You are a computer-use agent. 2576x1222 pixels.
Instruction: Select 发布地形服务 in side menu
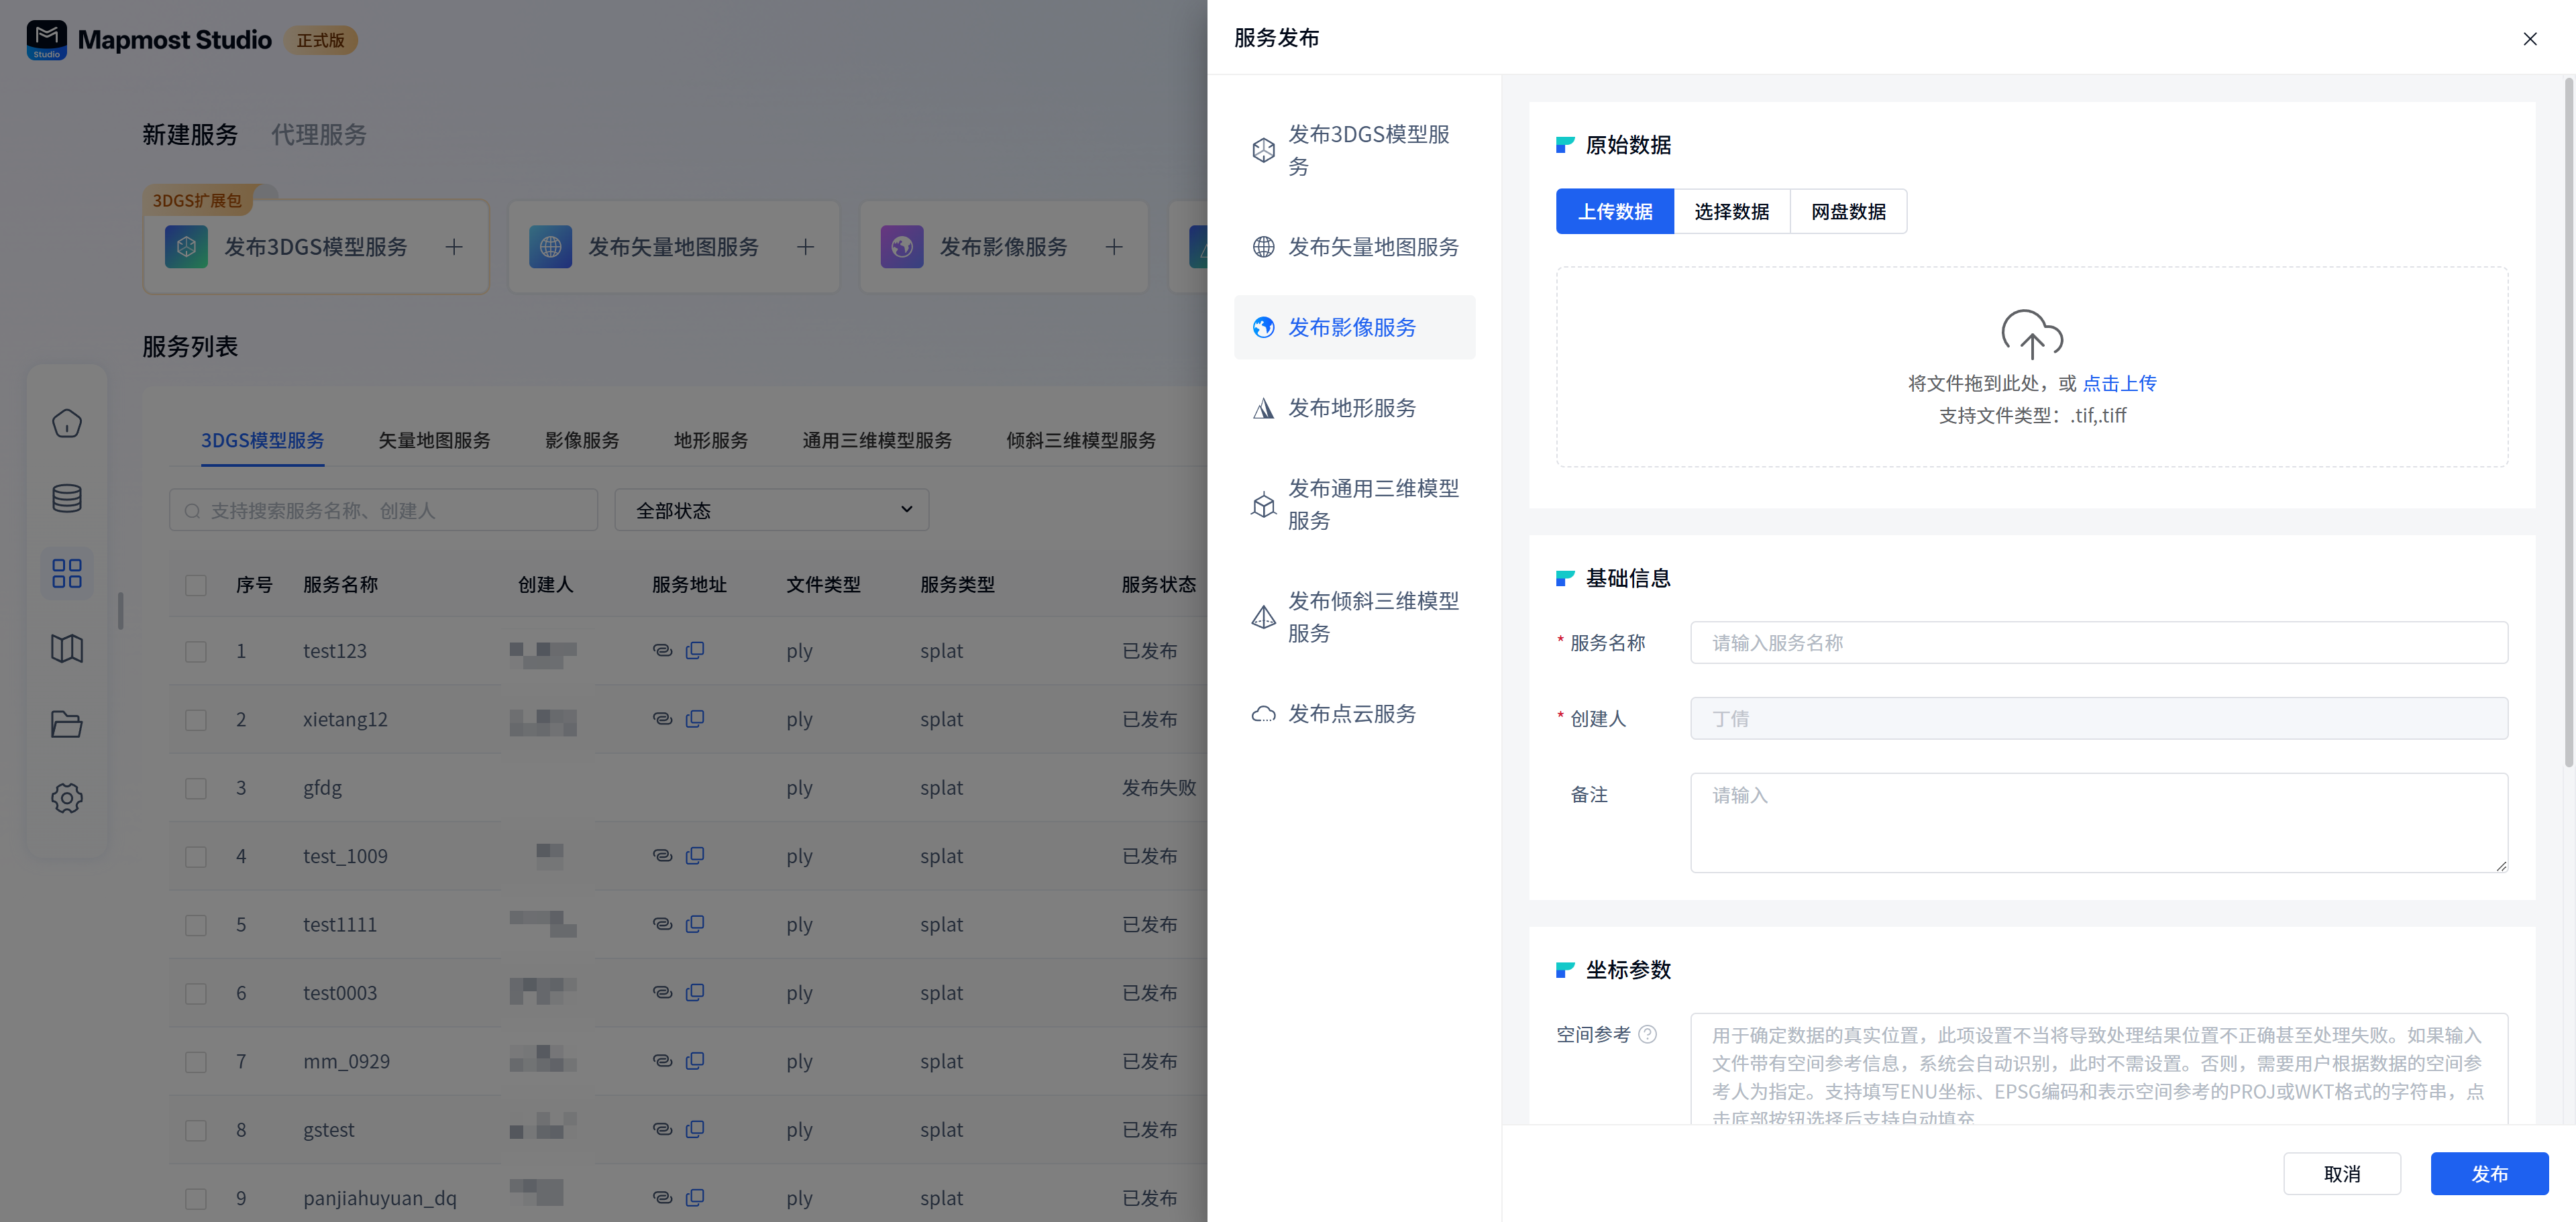click(x=1351, y=408)
